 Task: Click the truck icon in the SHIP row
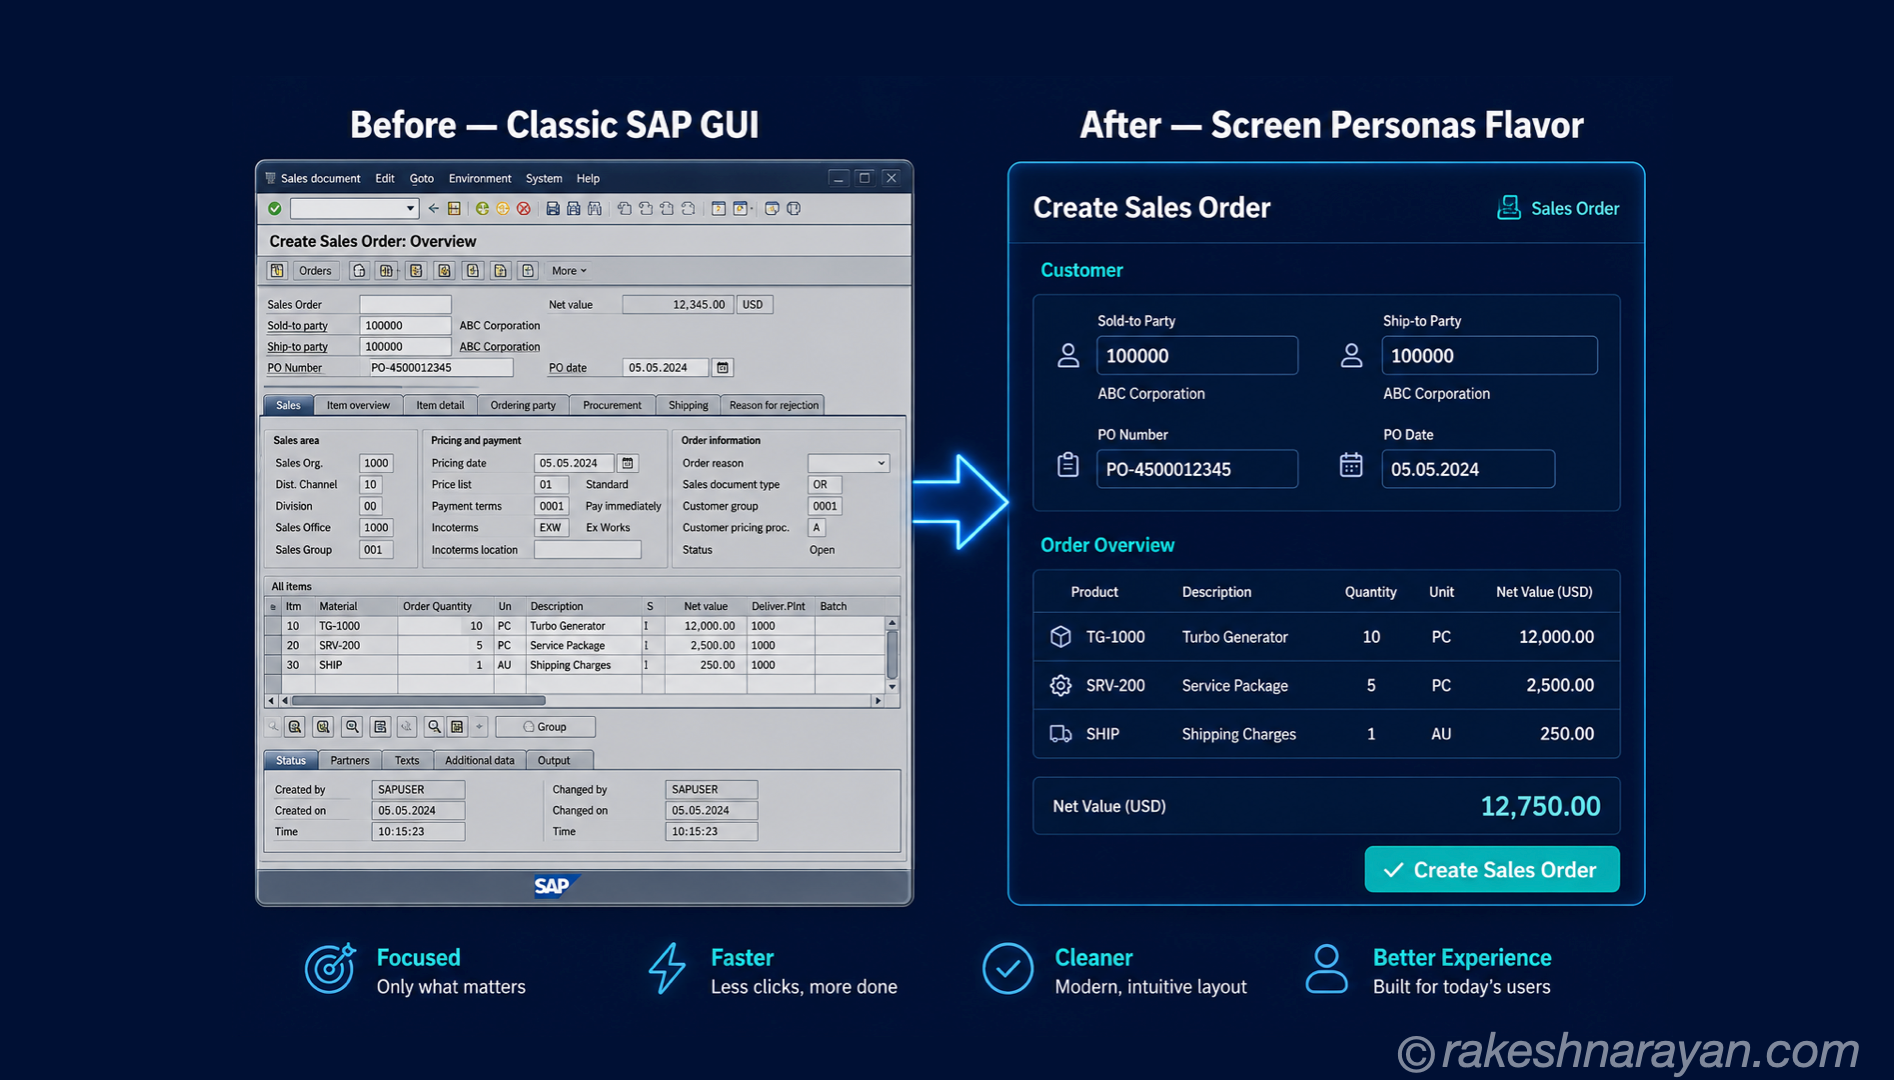tap(1061, 734)
